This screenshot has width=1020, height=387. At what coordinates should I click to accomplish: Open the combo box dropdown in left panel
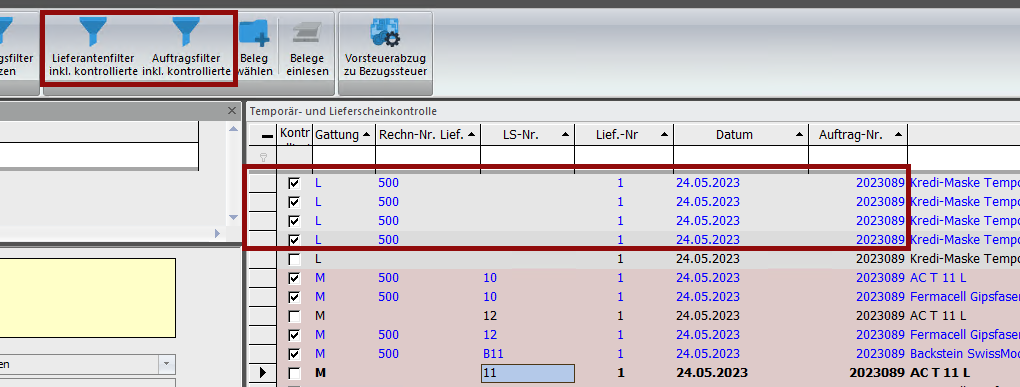[x=167, y=364]
